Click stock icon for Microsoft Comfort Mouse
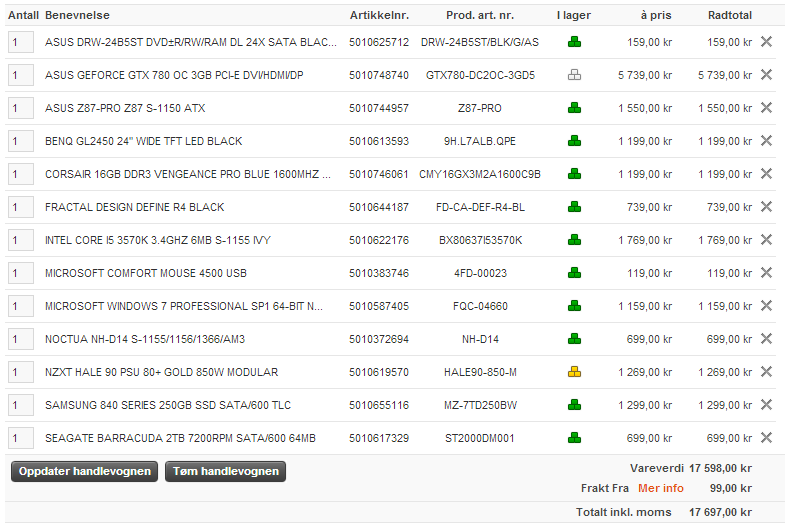Viewport: 791px width, 529px height. point(574,273)
